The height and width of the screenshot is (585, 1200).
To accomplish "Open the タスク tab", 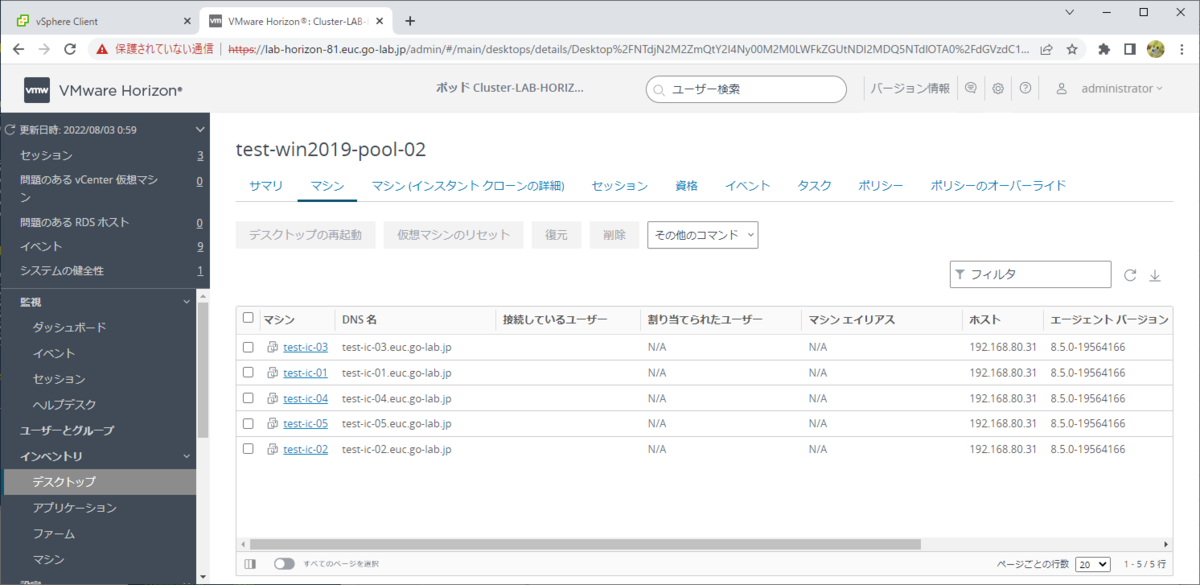I will pyautogui.click(x=815, y=186).
